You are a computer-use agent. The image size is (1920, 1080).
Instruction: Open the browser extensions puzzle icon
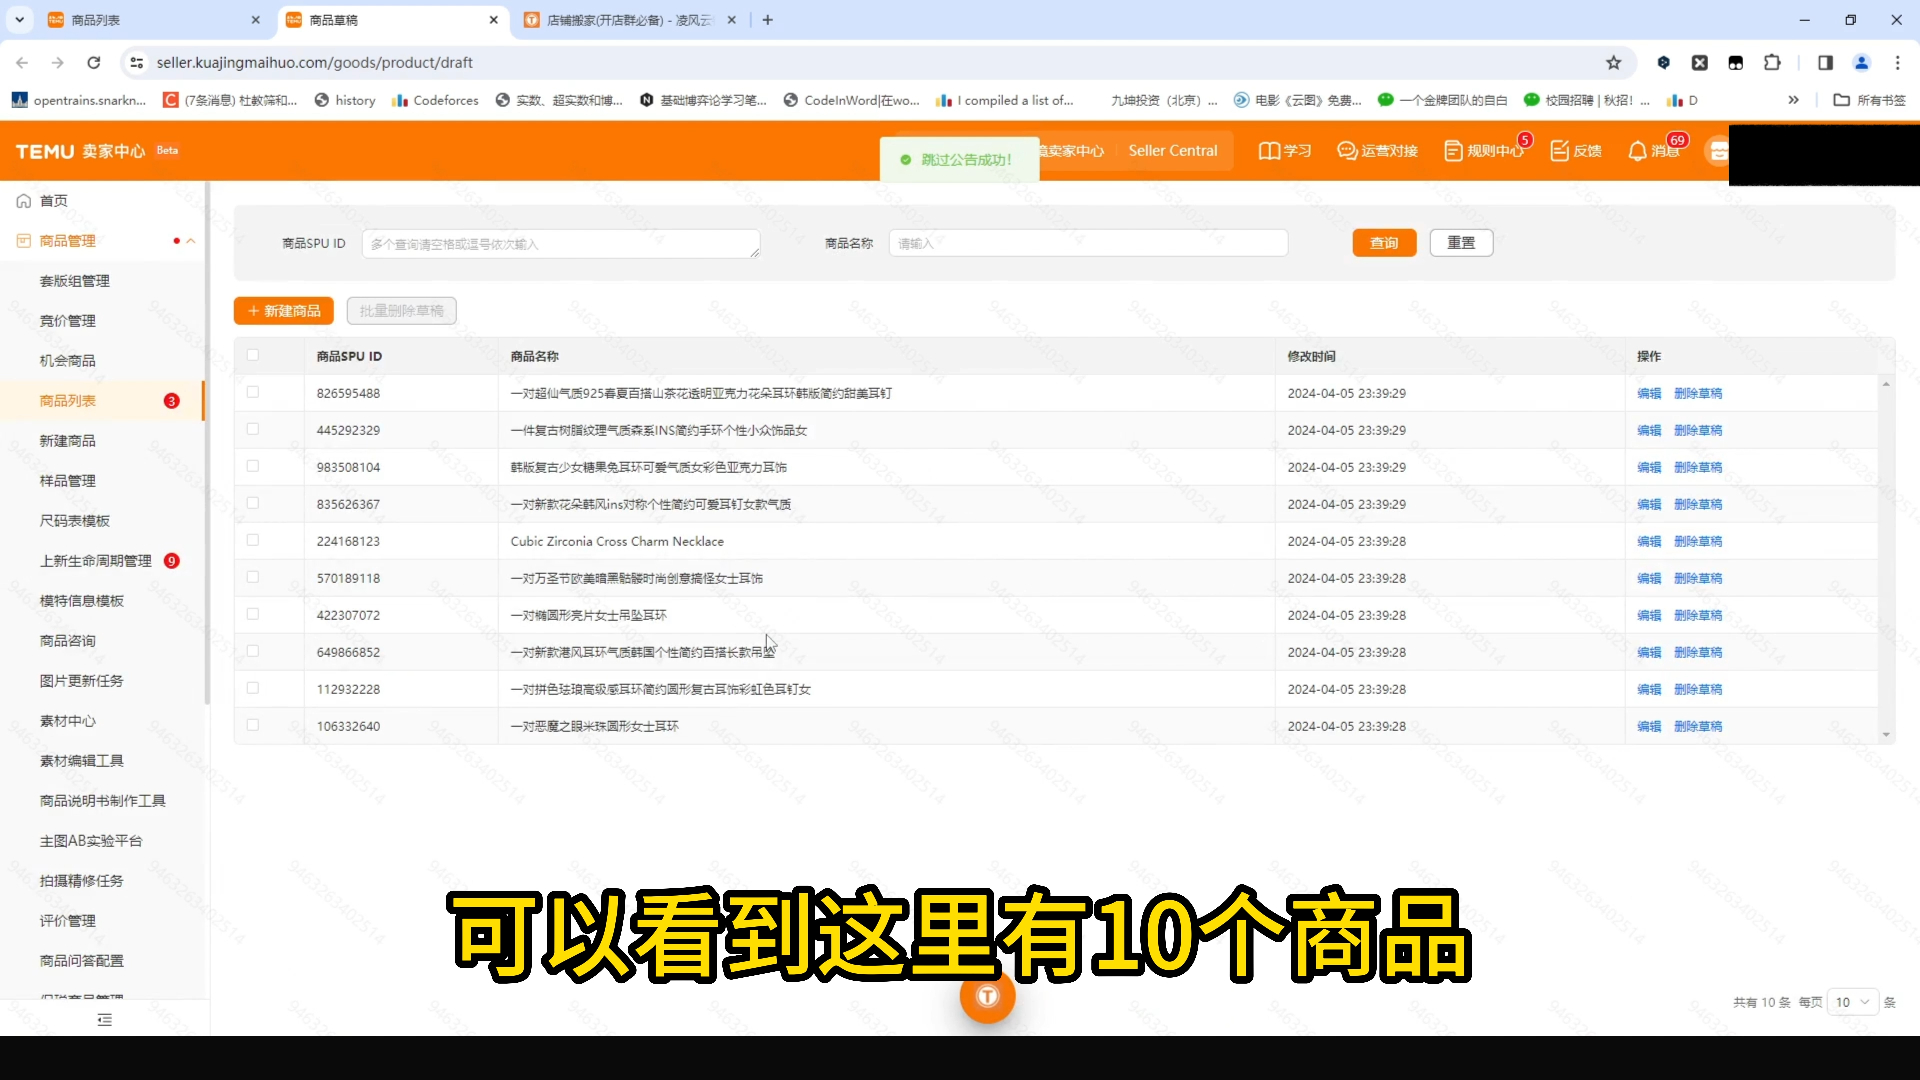click(x=1772, y=62)
